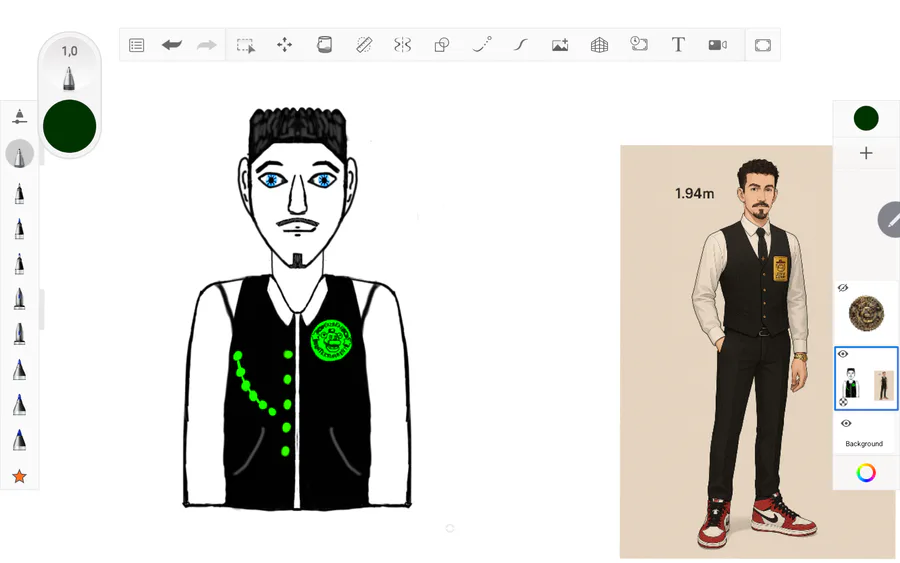Toggle transparency lock on selected layer
Image resolution: width=900 pixels, height=563 pixels.
click(843, 402)
